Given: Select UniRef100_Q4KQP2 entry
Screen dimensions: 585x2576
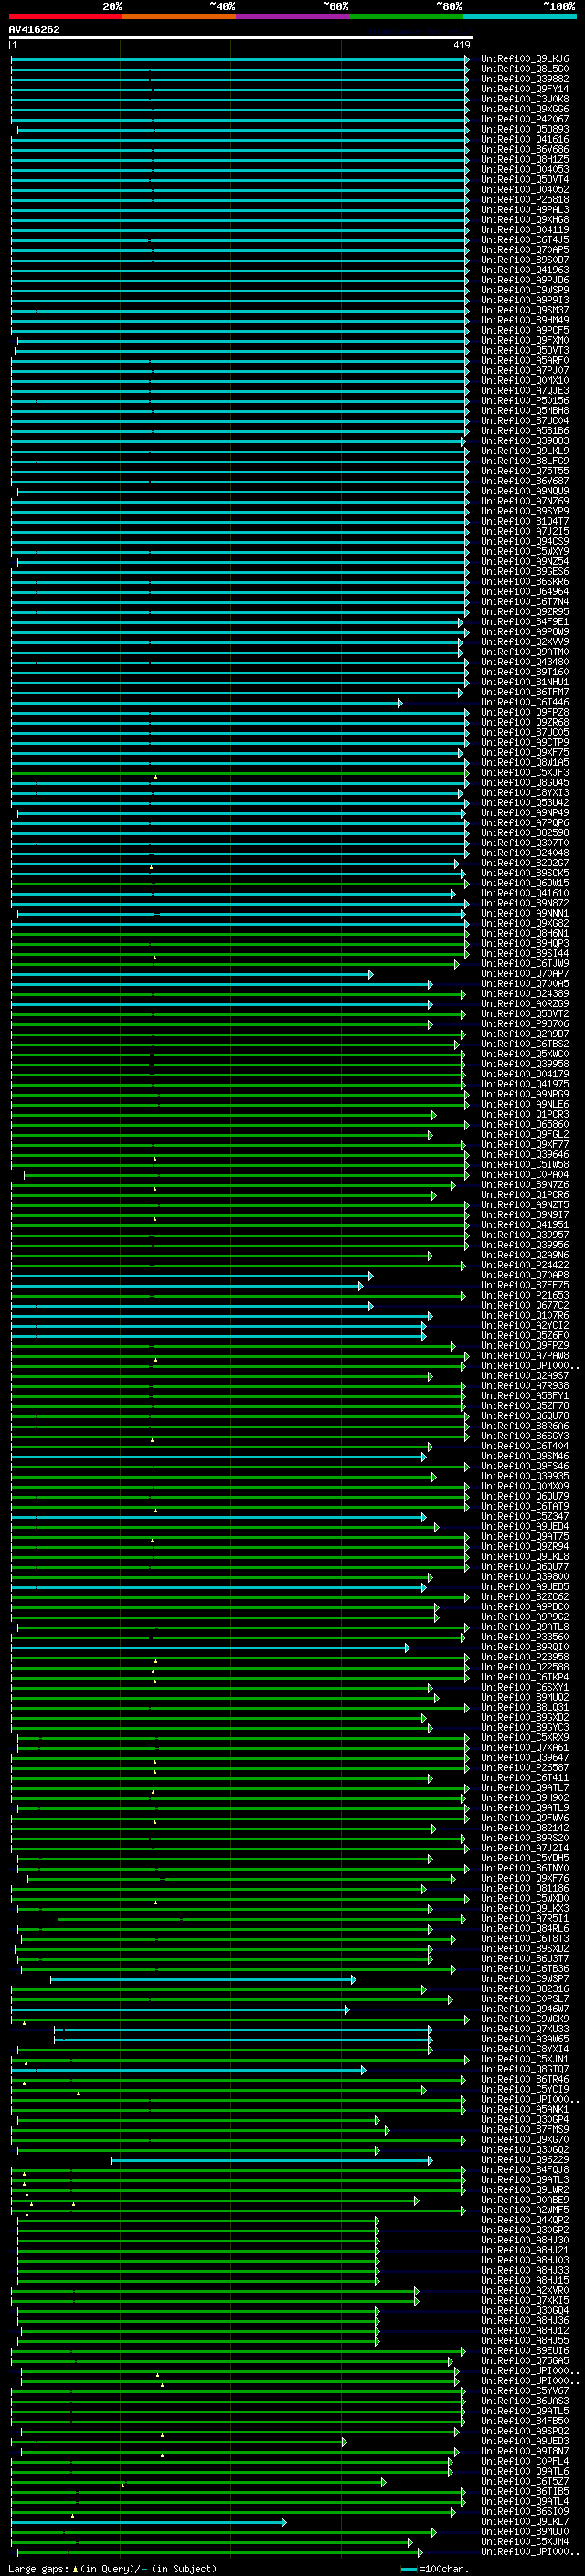Looking at the screenshot, I should [525, 2220].
